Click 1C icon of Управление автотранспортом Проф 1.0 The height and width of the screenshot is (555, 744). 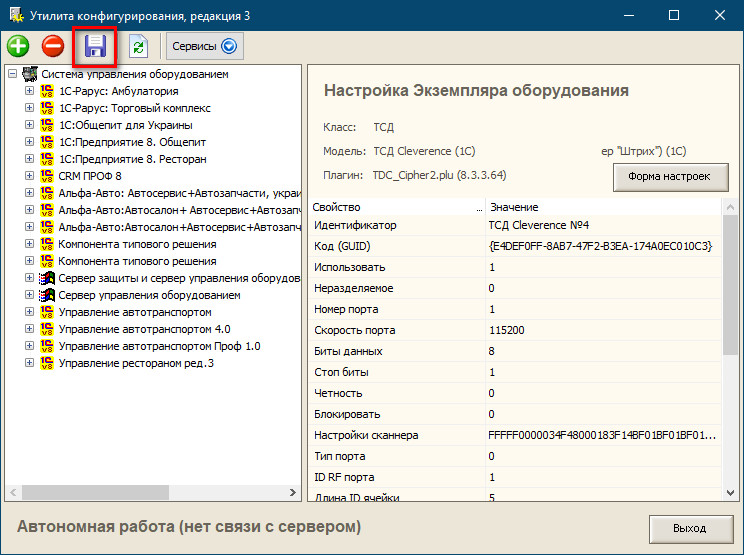click(46, 346)
